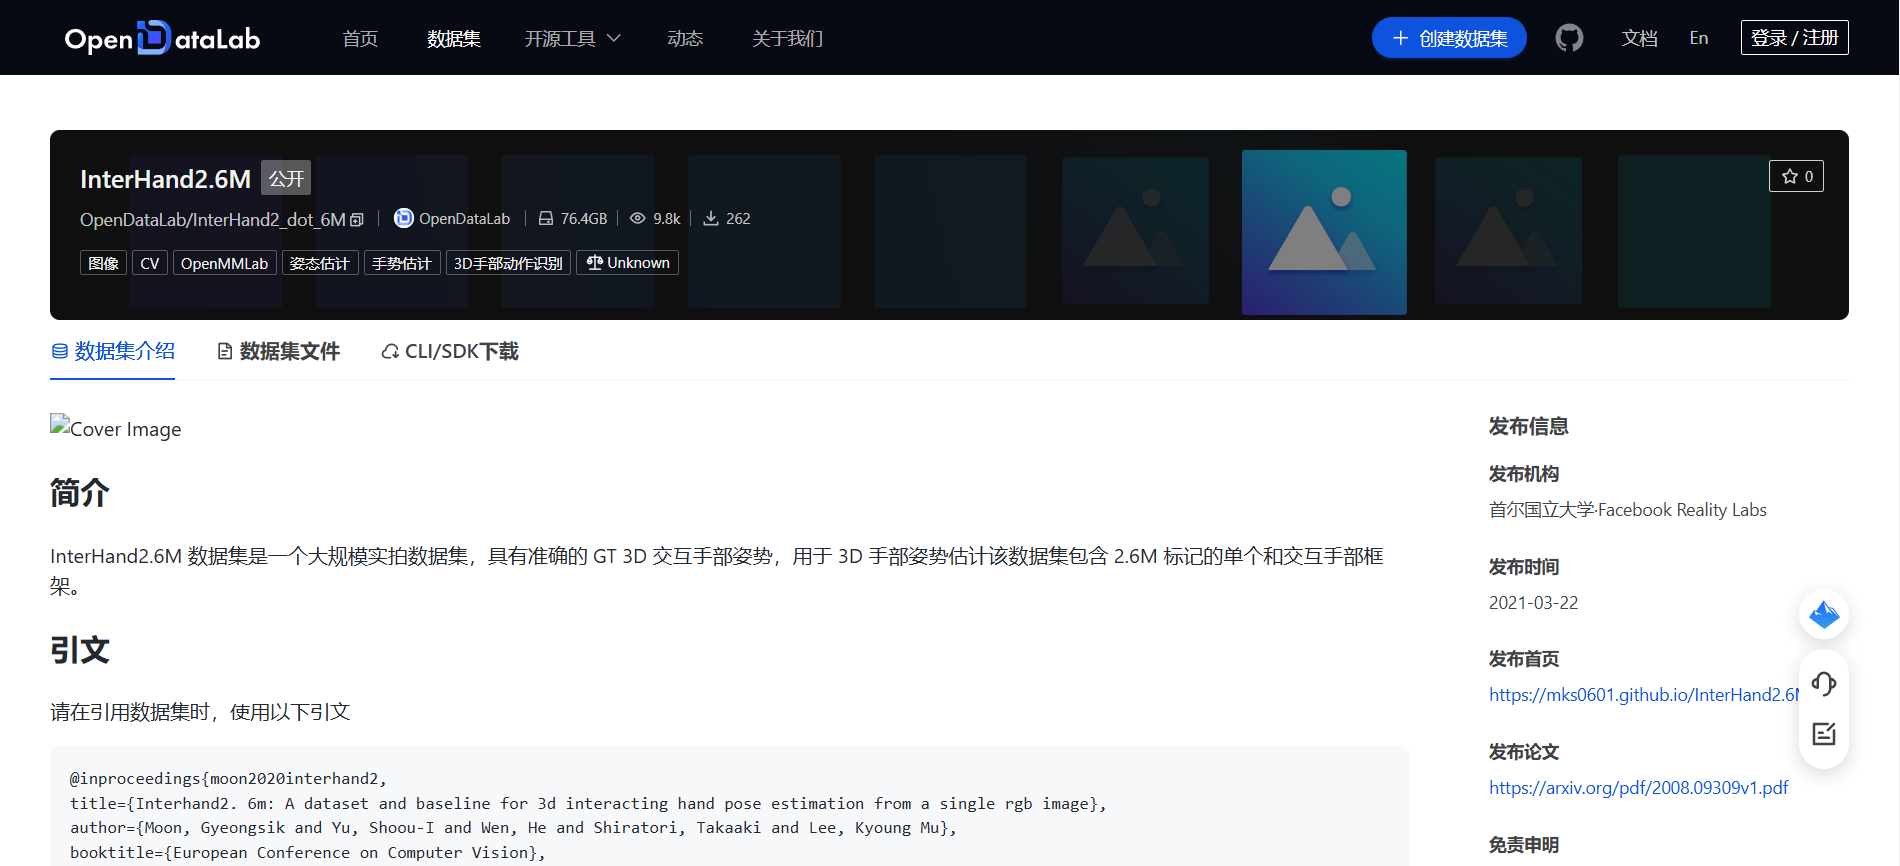Star the InterHand2.6M dataset
The height and width of the screenshot is (866, 1900).
coord(1796,176)
